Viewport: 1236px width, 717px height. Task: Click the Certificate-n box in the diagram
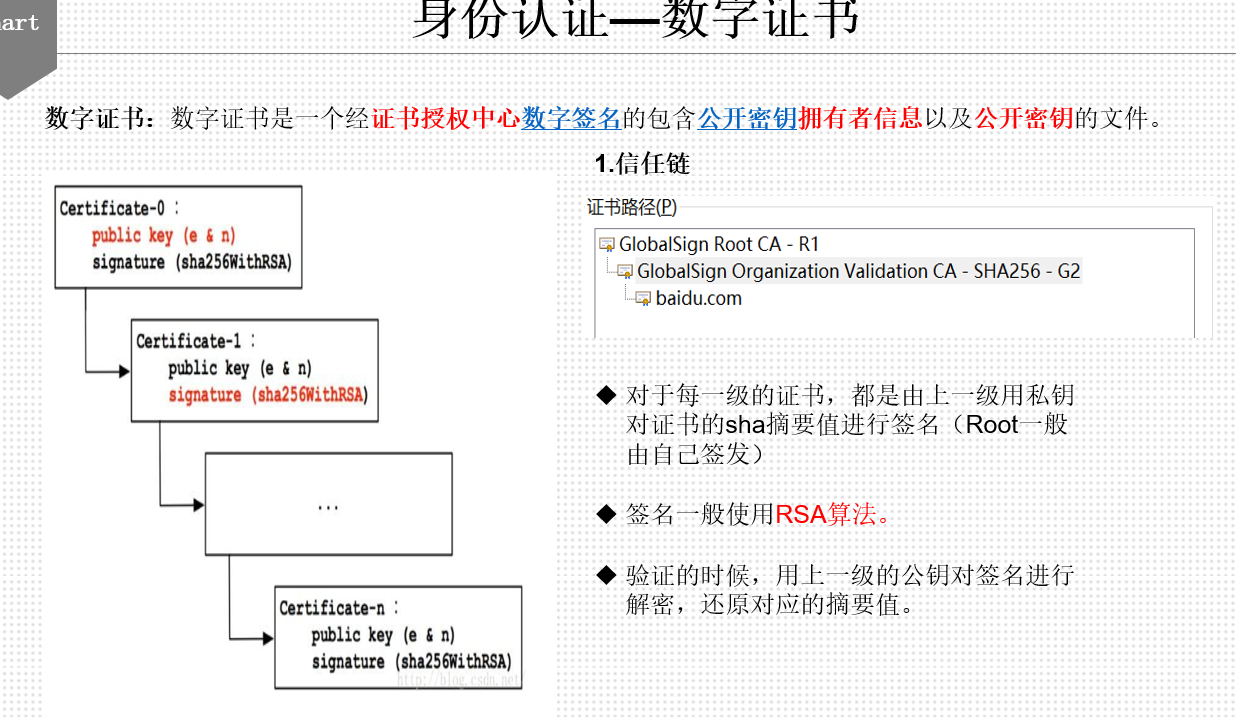point(398,637)
